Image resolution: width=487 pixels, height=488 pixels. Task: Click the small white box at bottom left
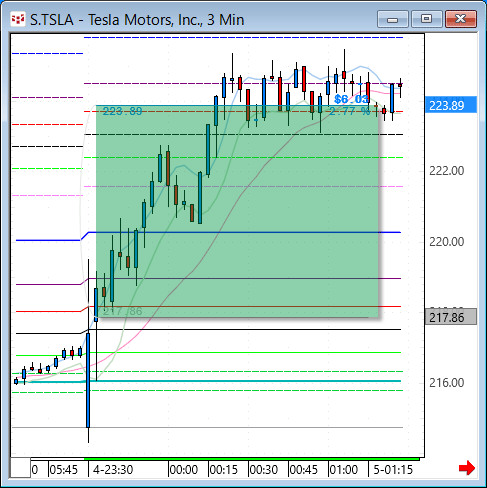coord(20,468)
